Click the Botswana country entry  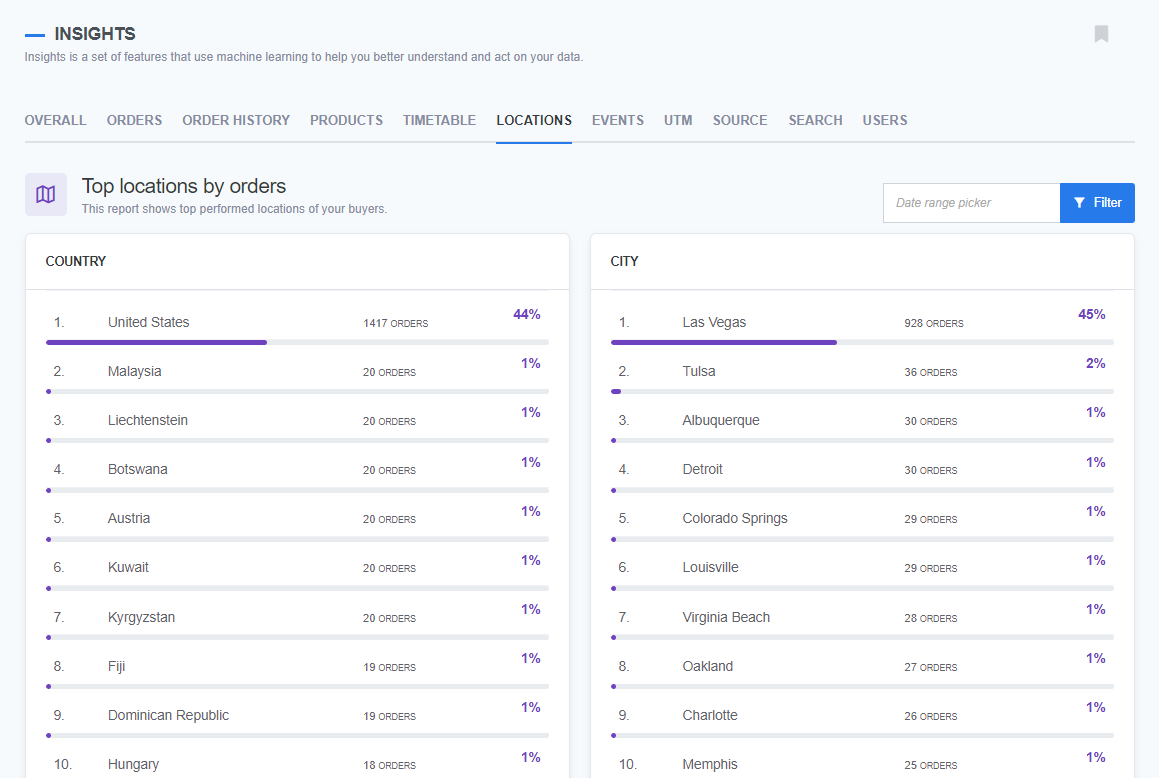pos(297,470)
